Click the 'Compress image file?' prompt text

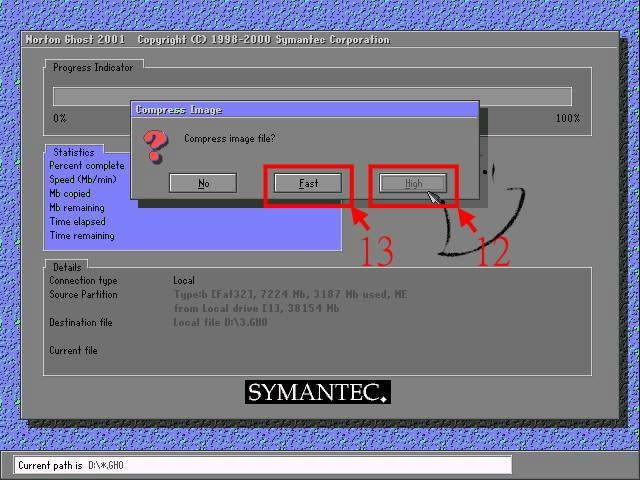pyautogui.click(x=230, y=138)
